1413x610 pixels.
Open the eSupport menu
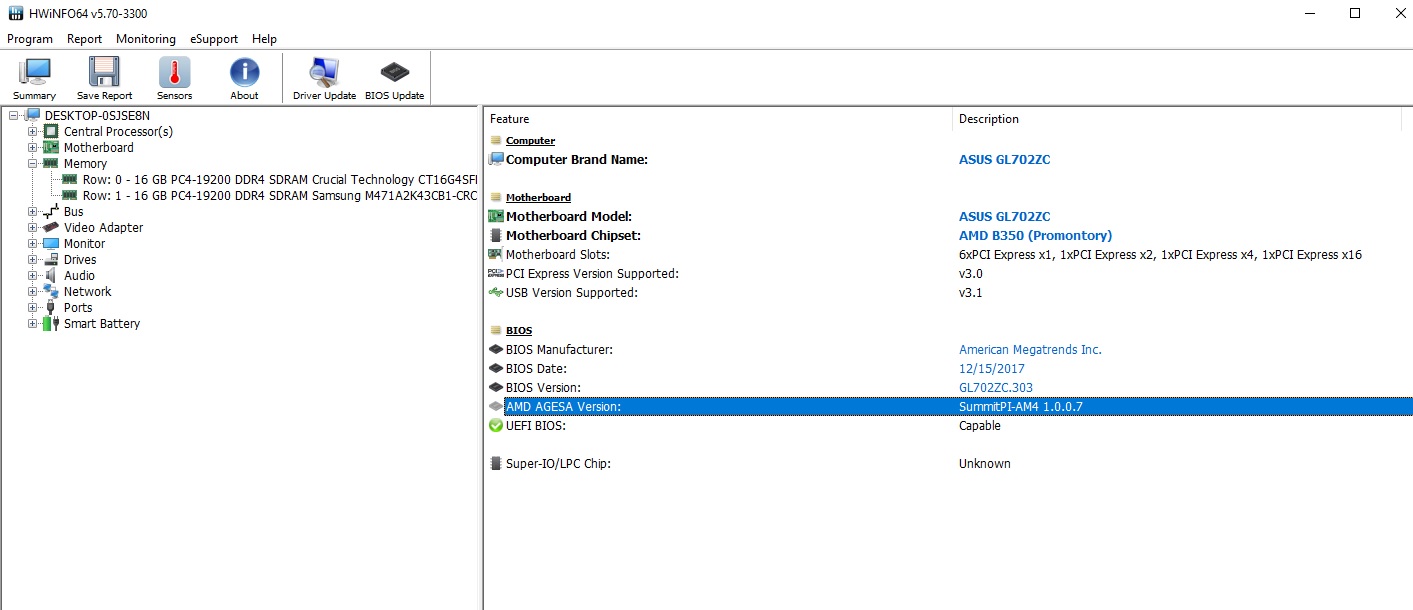(x=214, y=39)
